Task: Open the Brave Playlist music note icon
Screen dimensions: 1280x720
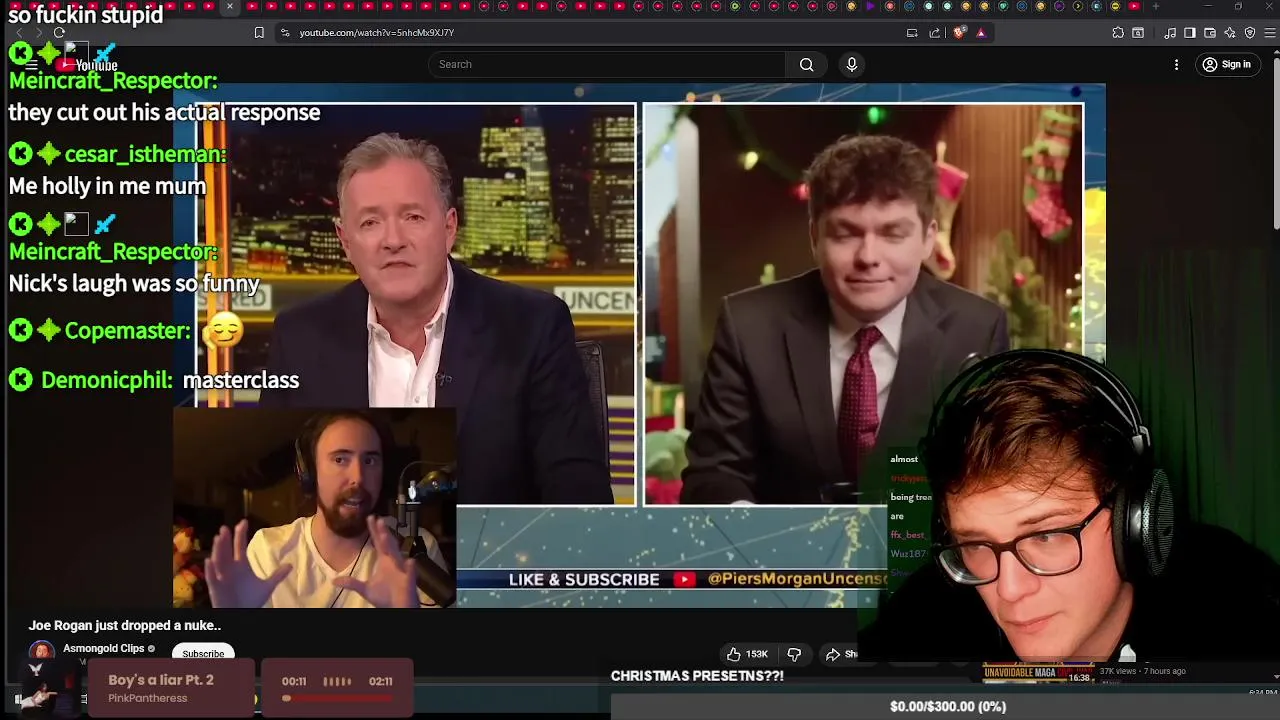Action: pyautogui.click(x=1170, y=33)
